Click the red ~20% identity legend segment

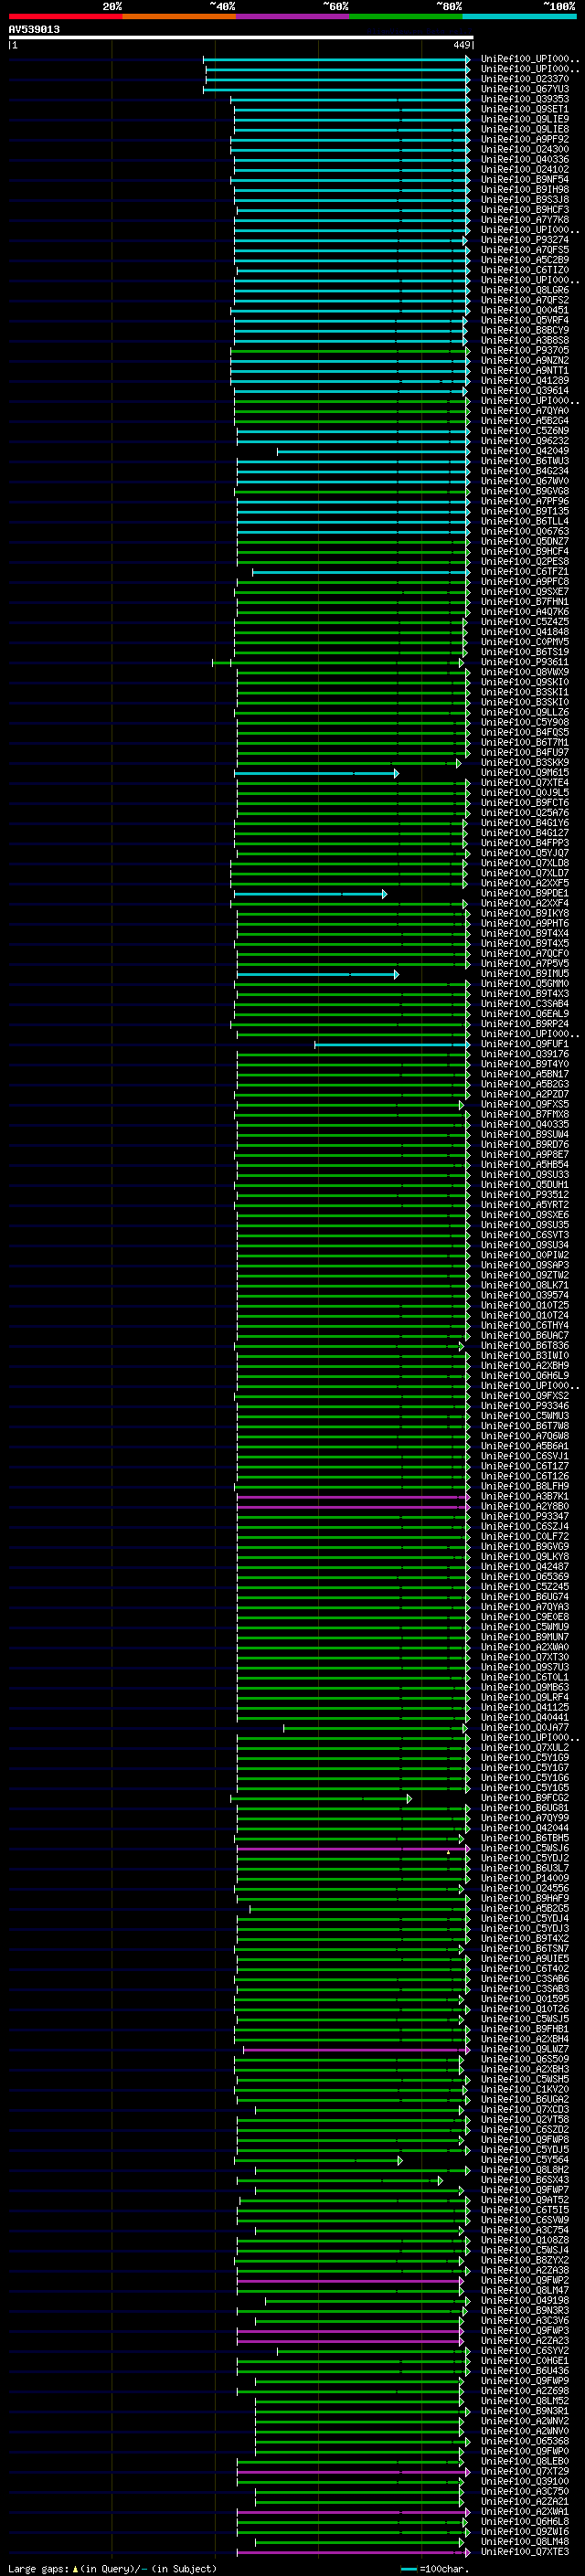[x=65, y=16]
